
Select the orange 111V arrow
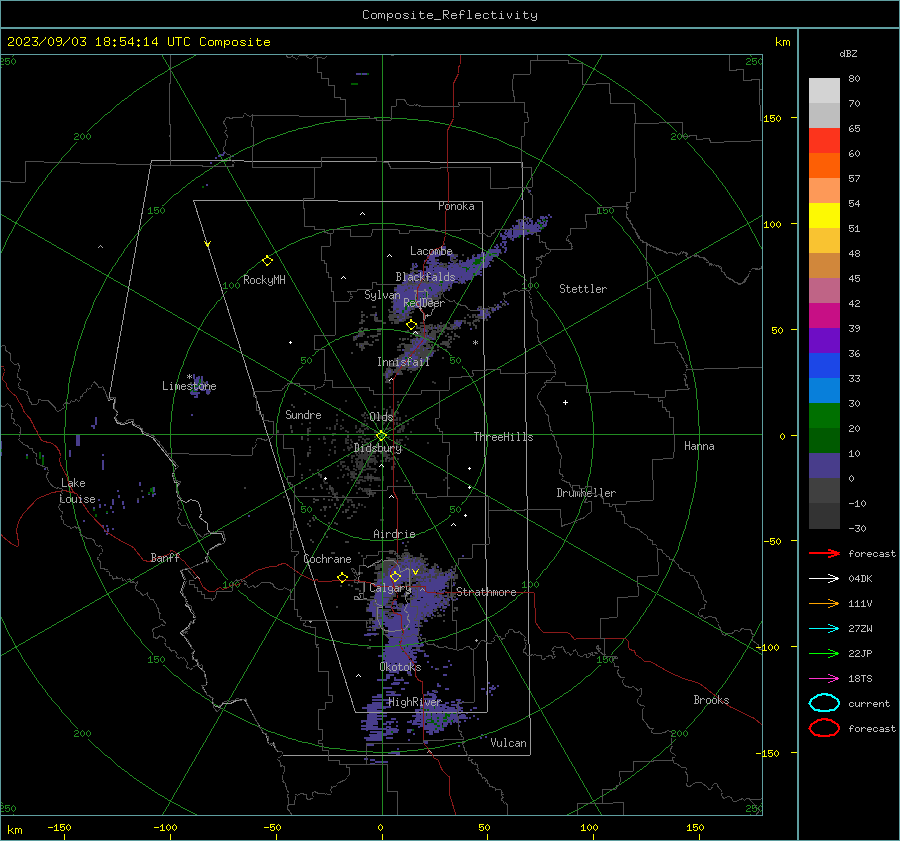tap(824, 603)
